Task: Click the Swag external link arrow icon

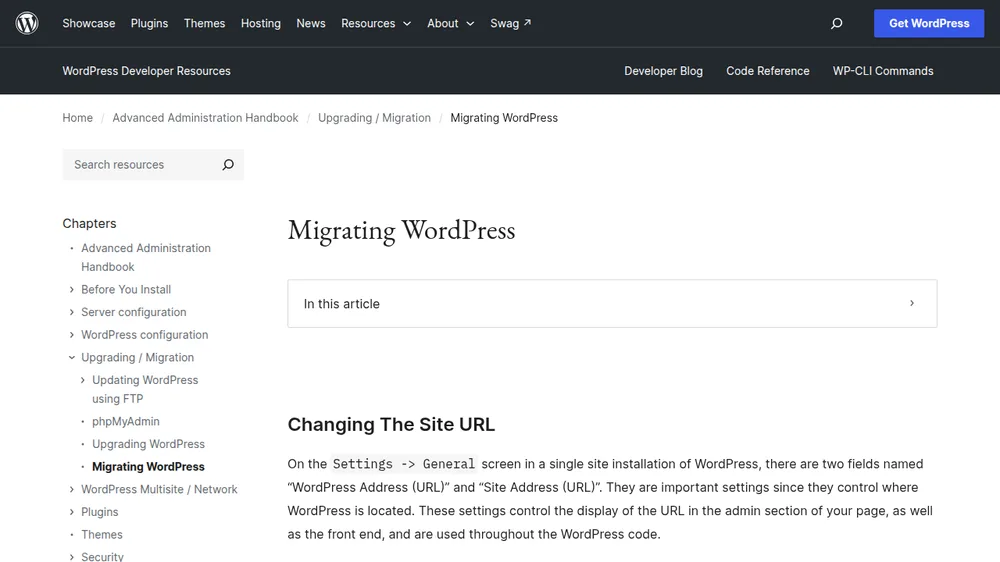Action: (527, 22)
